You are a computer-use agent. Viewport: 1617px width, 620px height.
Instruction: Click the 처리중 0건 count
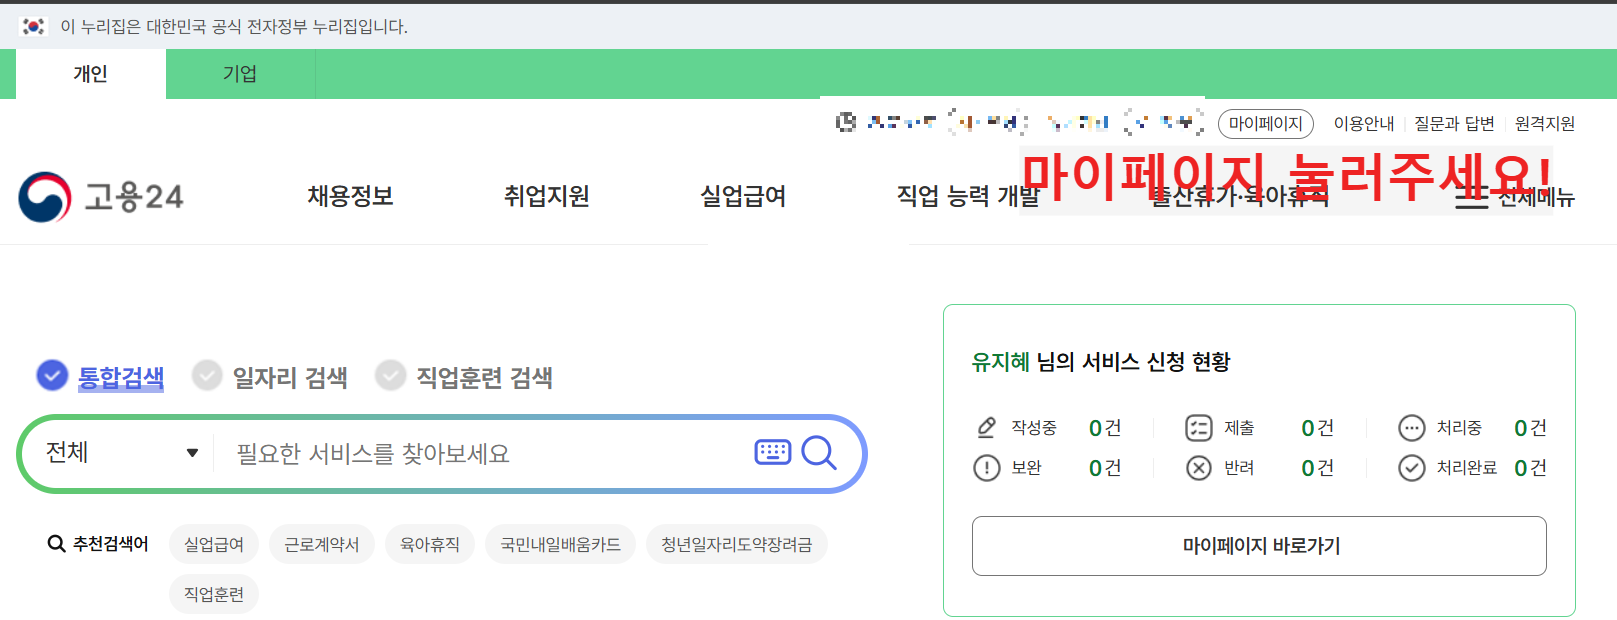point(1530,428)
